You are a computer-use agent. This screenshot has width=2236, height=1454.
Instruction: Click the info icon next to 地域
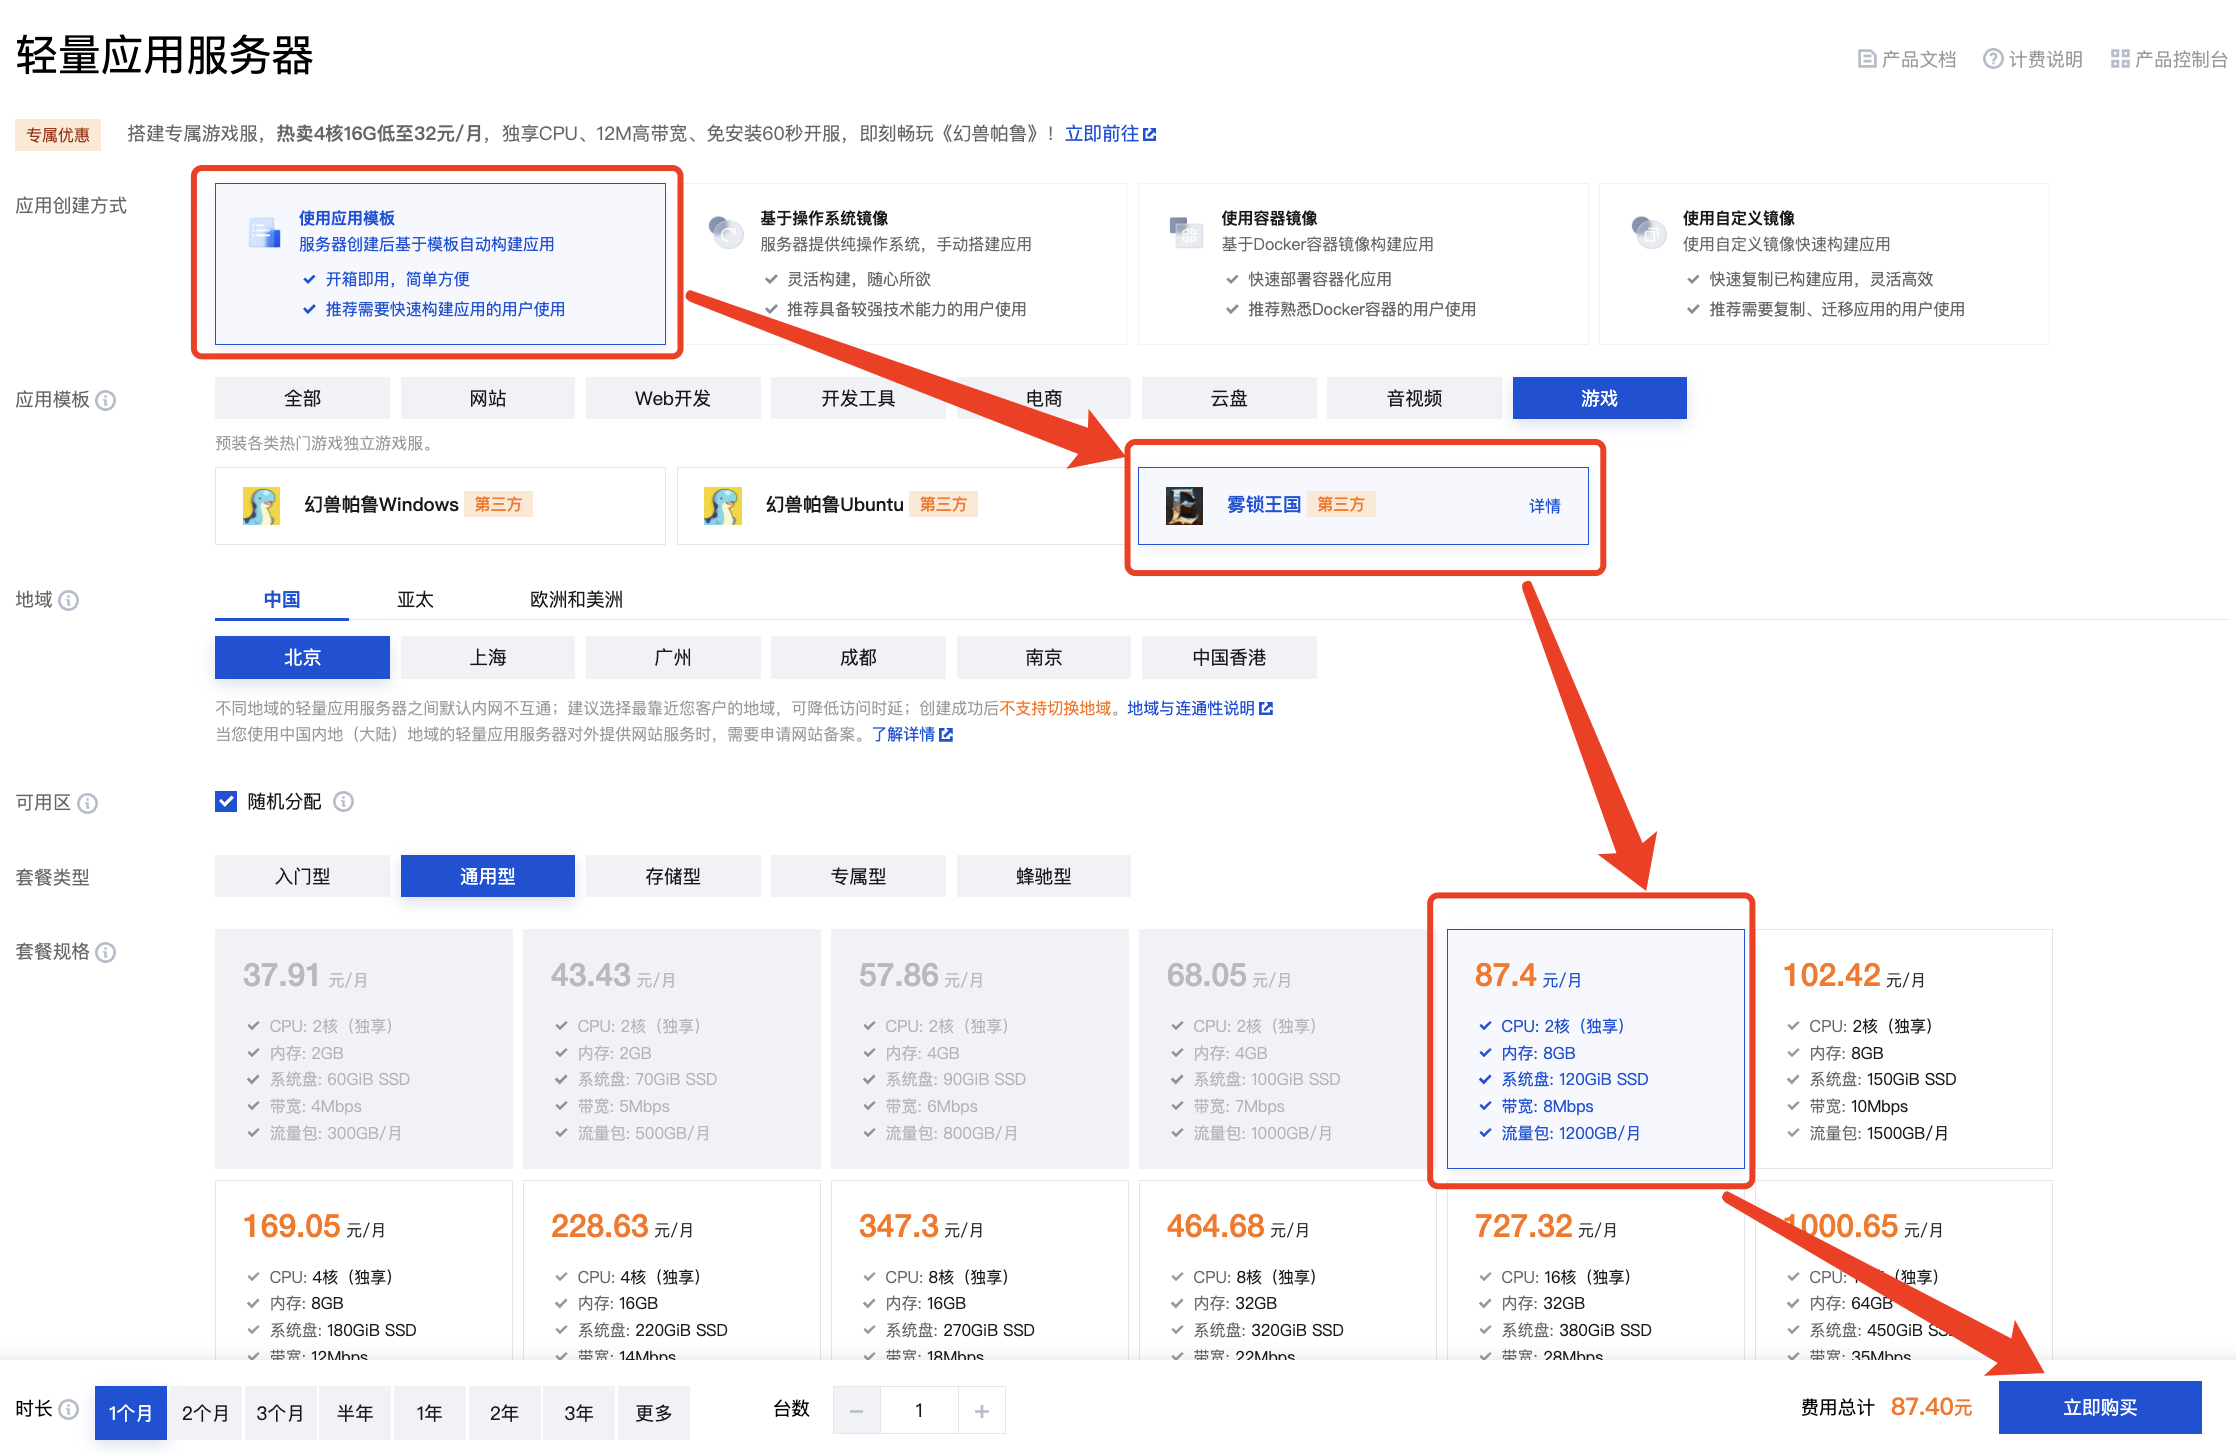[x=69, y=601]
